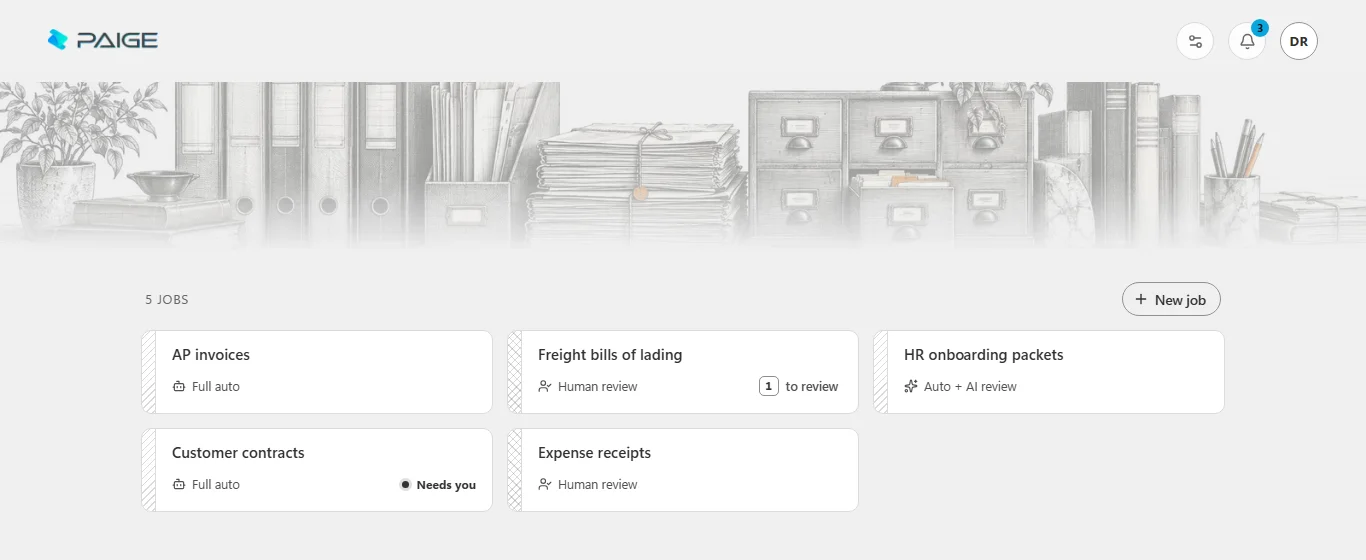Click Full auto label in Customer contracts

216,484
